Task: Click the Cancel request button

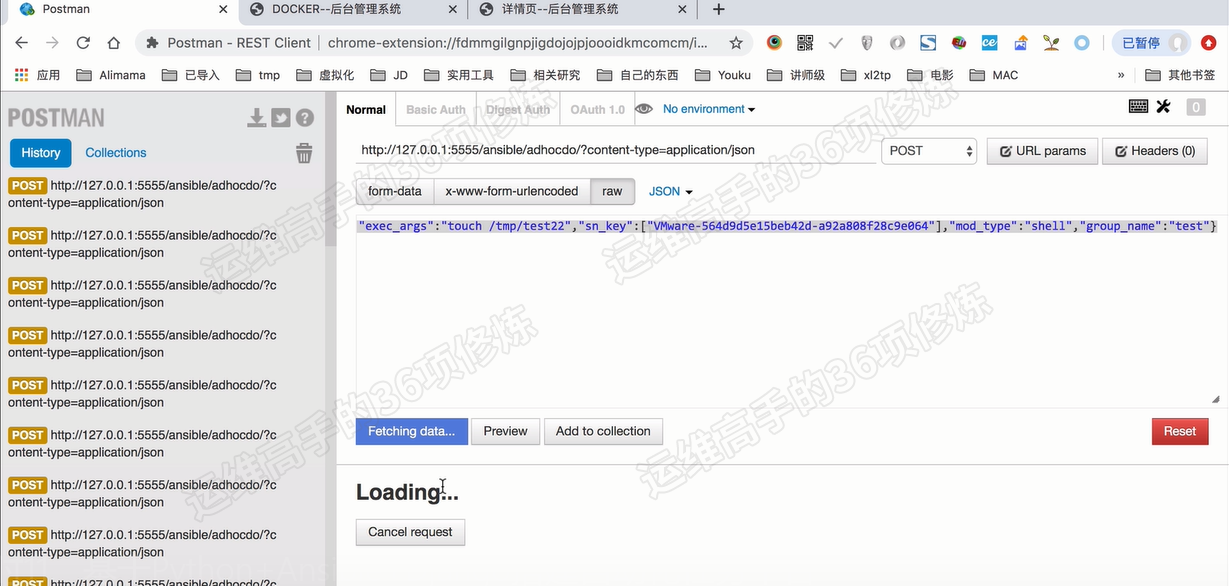Action: click(410, 531)
